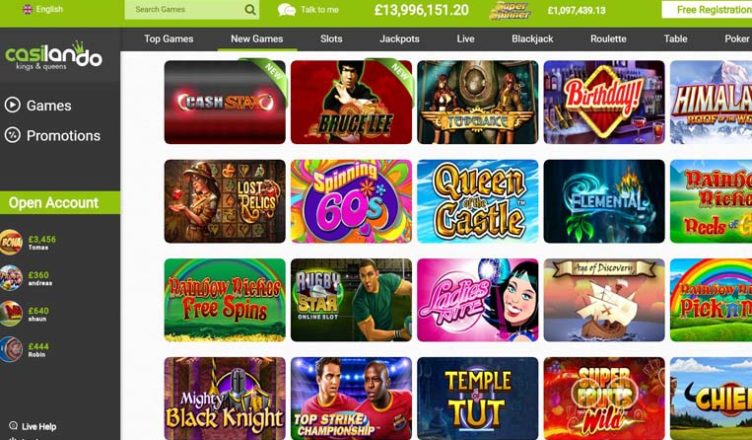This screenshot has width=752, height=440.
Task: Open the Rugby Star online slot thumbnail
Action: click(351, 300)
